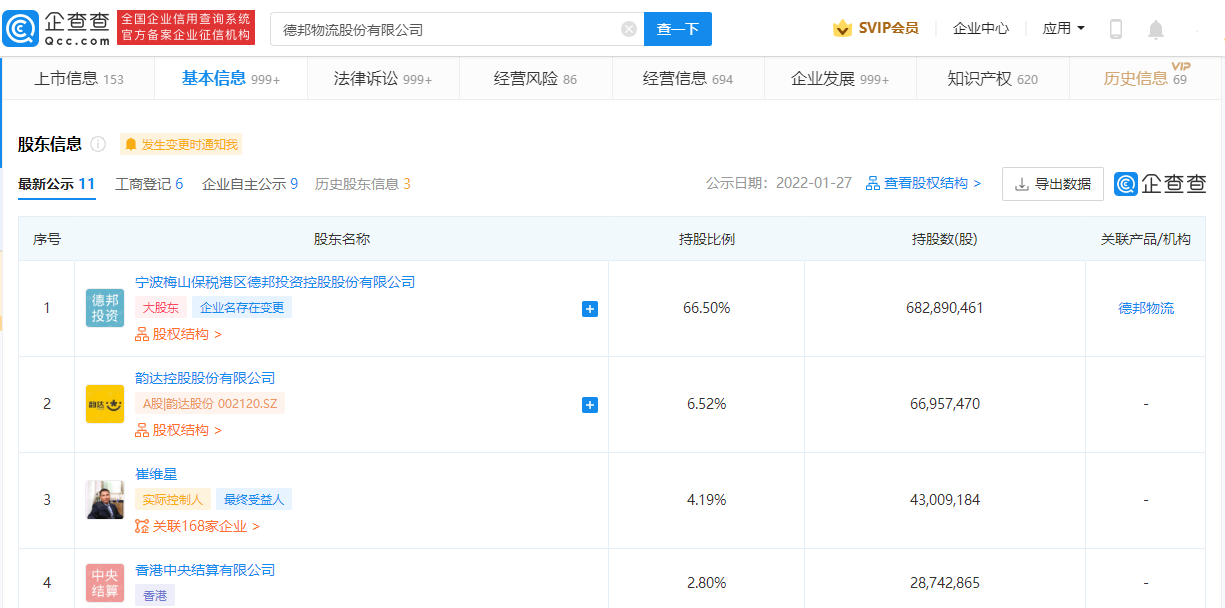
Task: Open the 应用 dropdown menu
Action: [x=1064, y=29]
